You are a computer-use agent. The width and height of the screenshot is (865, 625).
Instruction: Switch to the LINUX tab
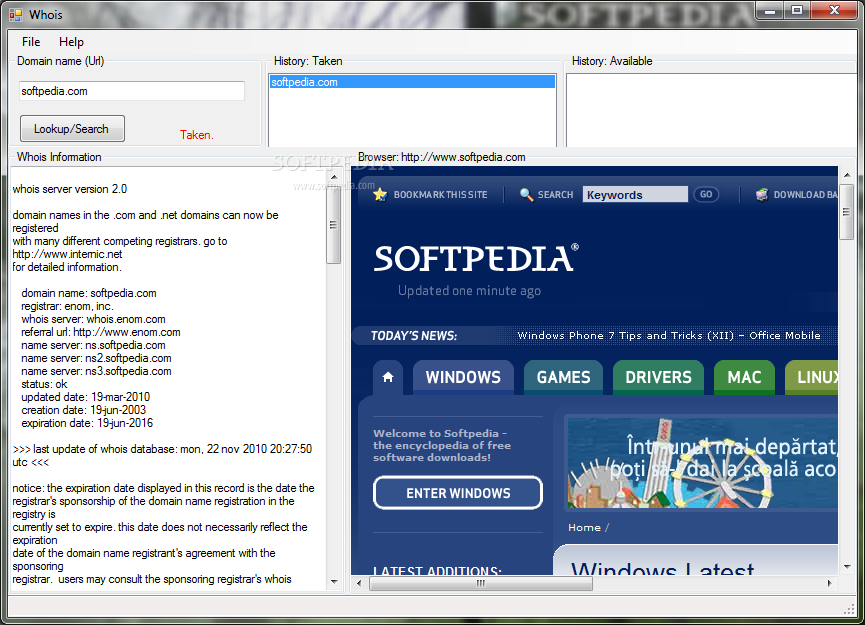[x=811, y=377]
